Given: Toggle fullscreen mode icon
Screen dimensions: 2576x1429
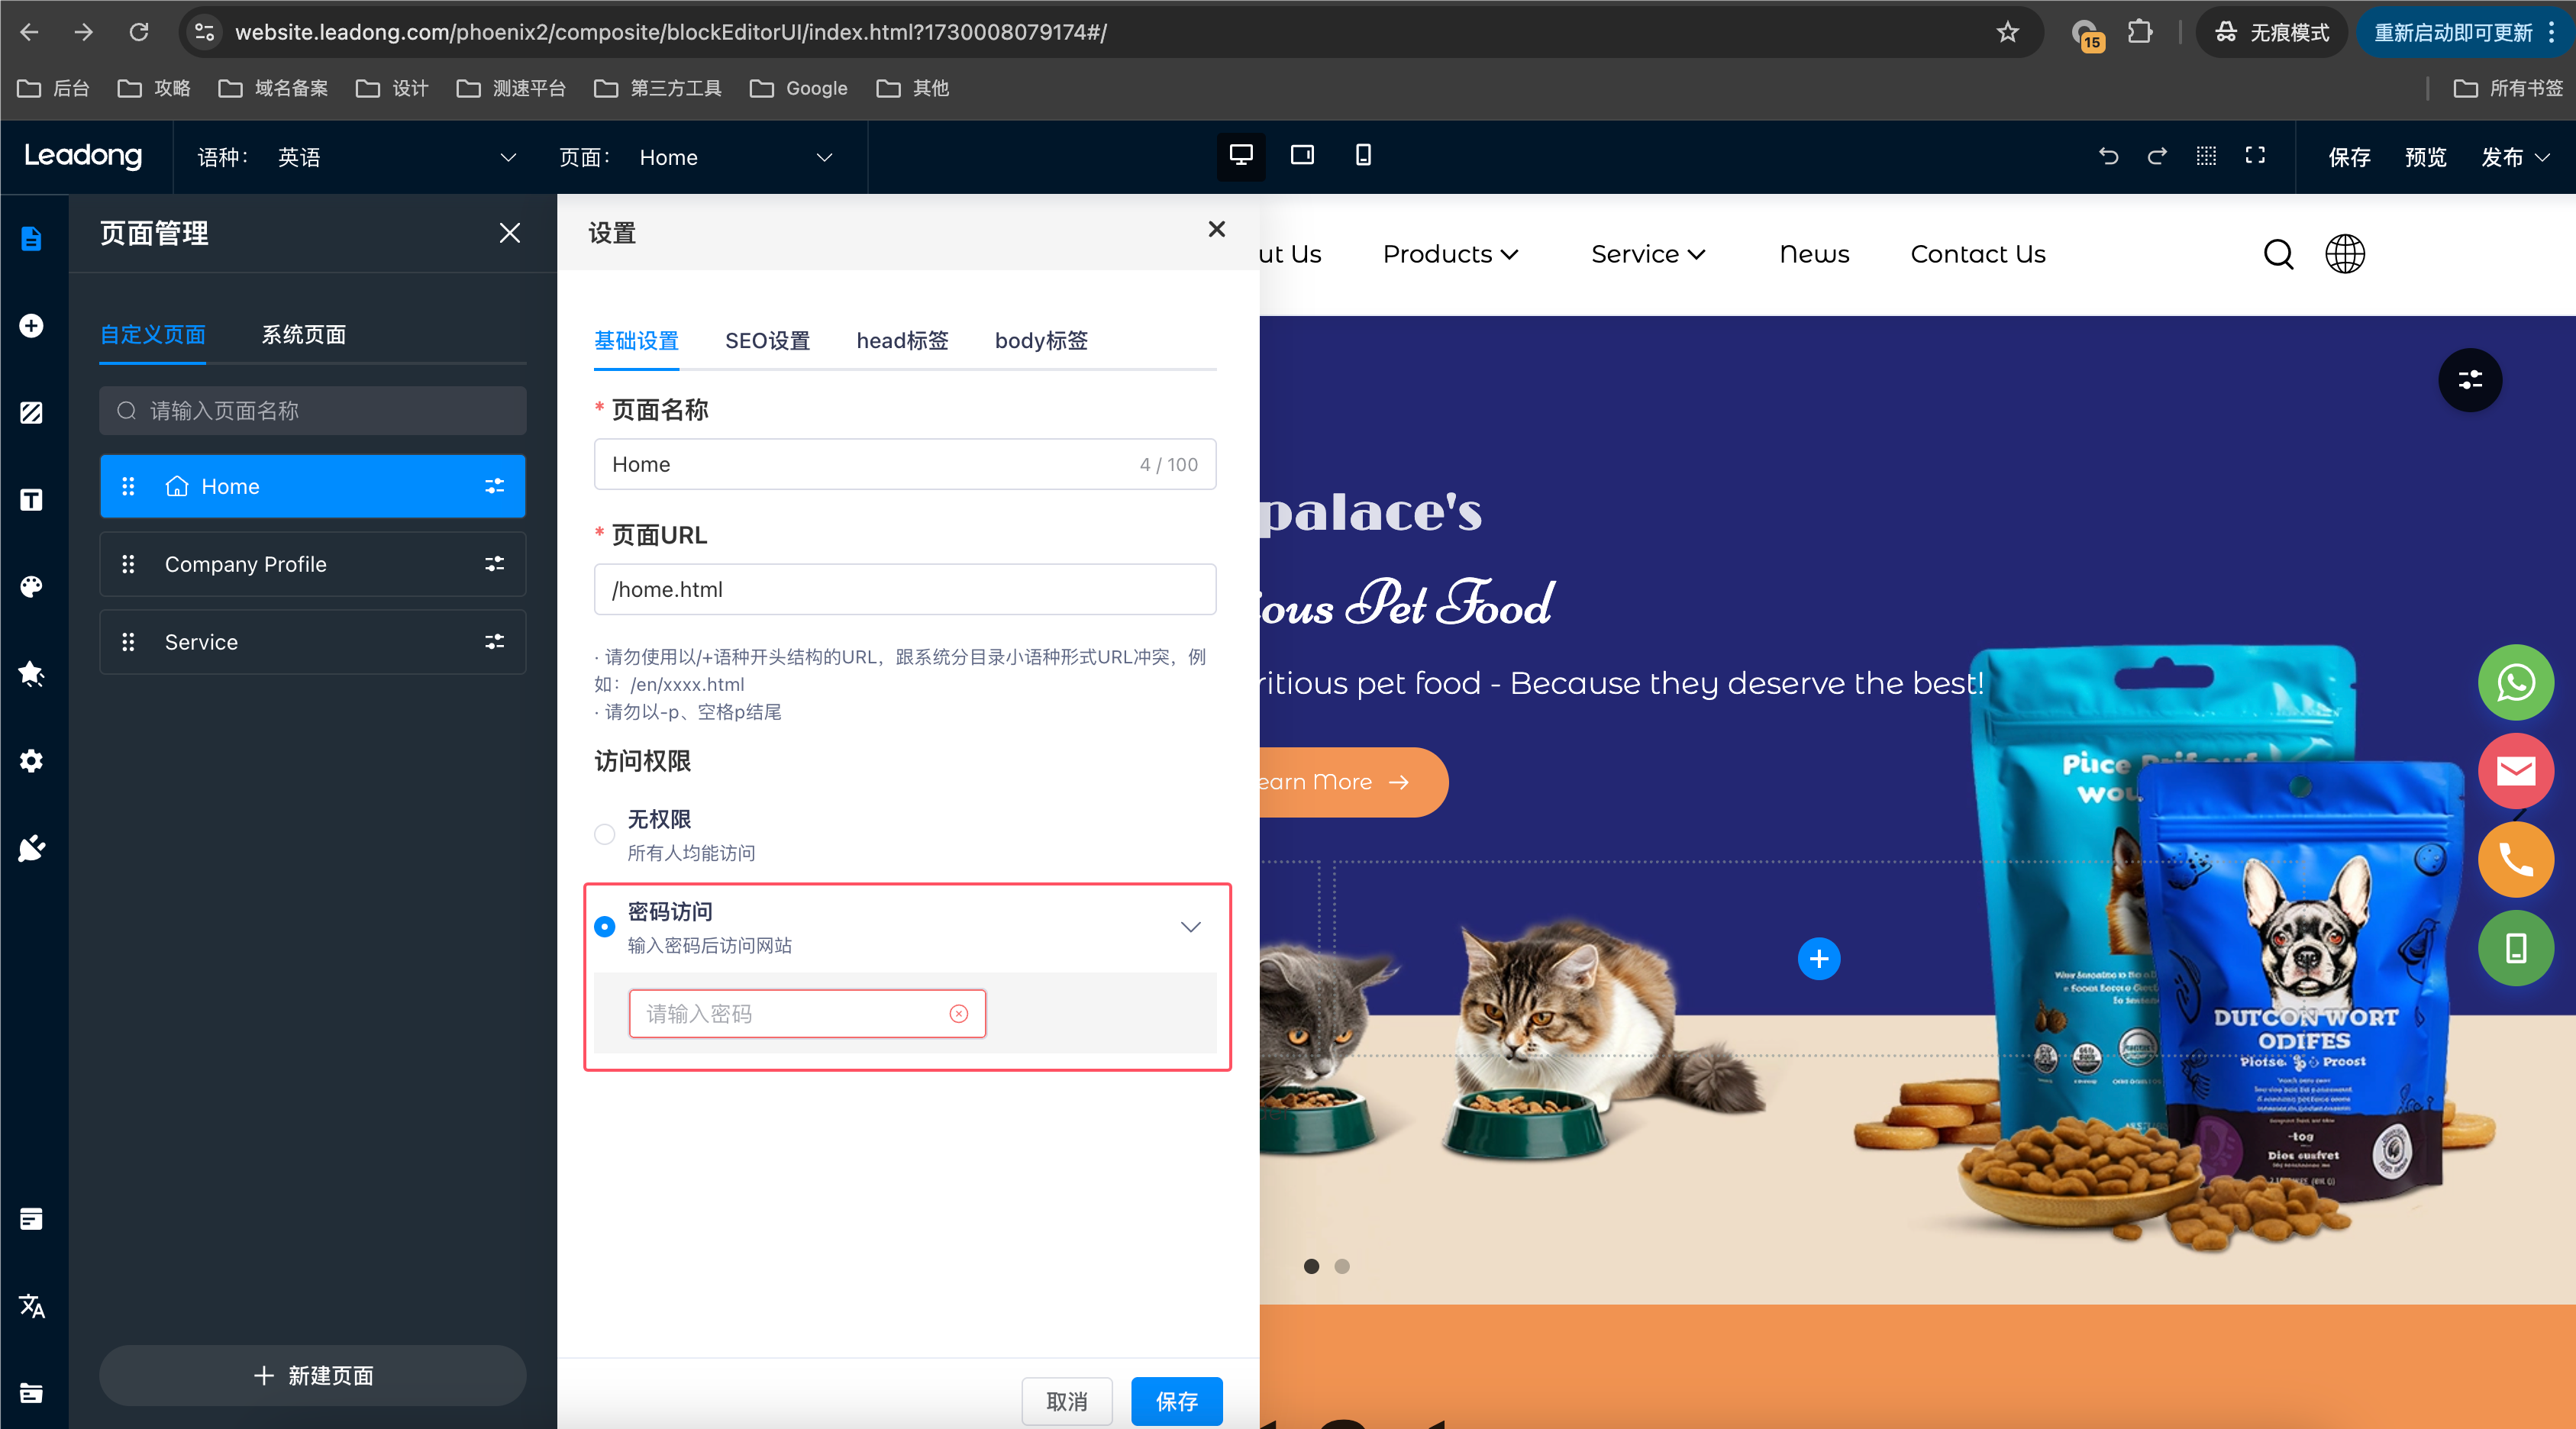Looking at the screenshot, I should 2255,155.
